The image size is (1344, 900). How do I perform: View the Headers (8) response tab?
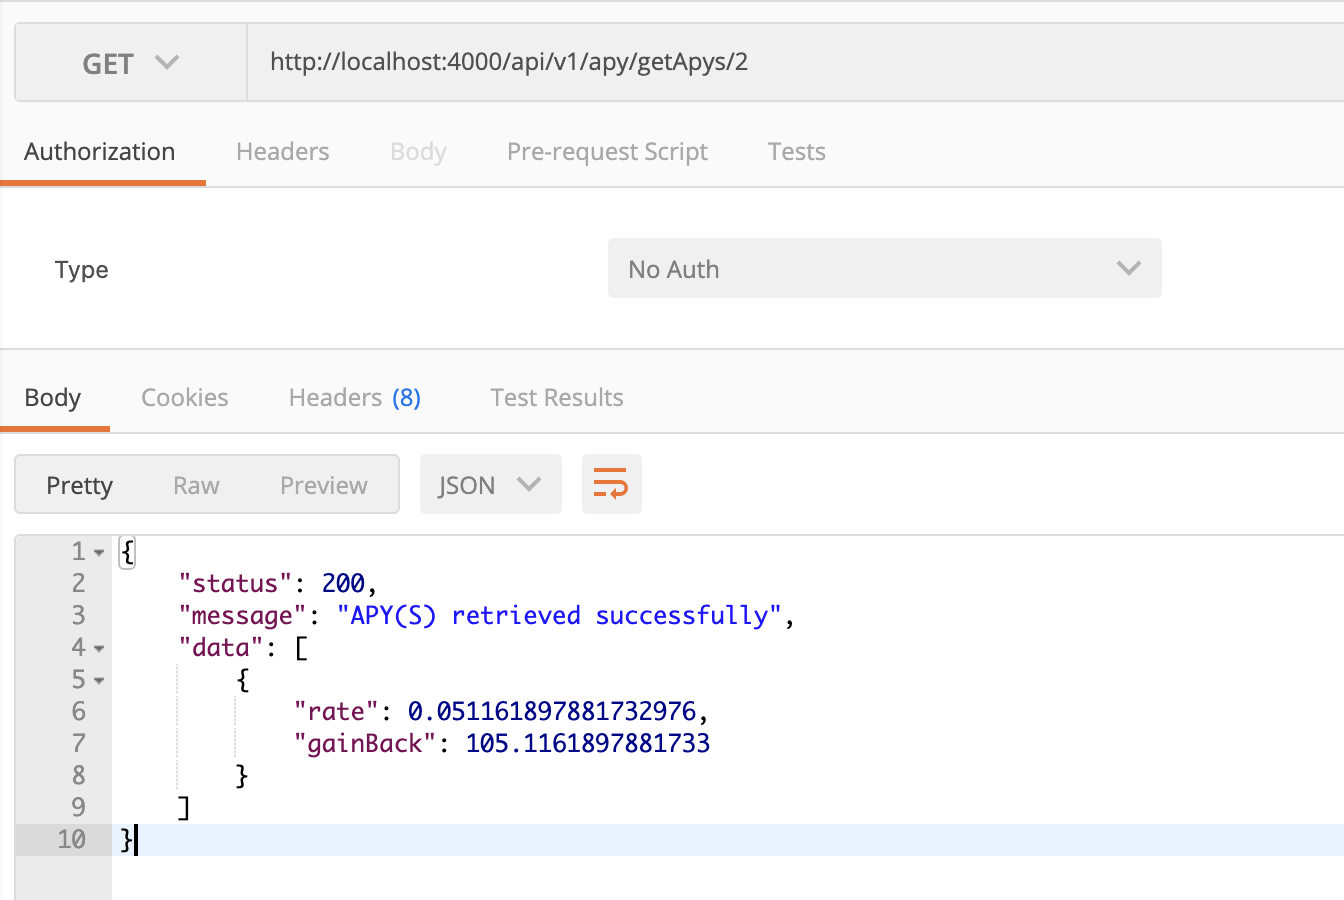coord(354,397)
